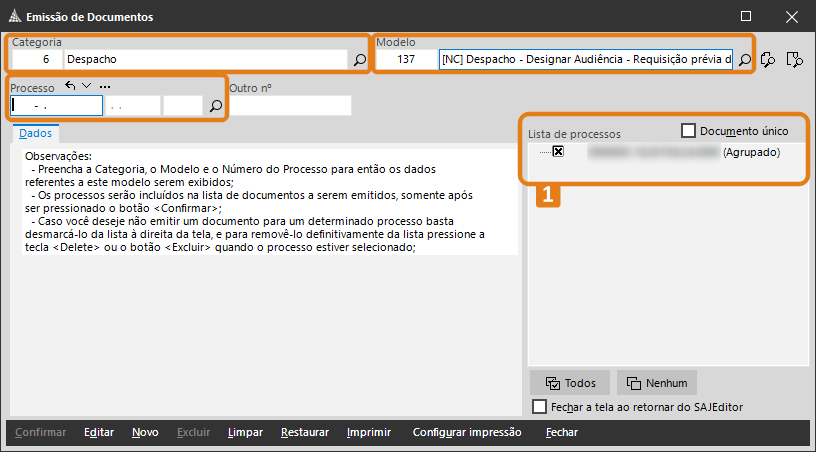This screenshot has height=452, width=816.
Task: Click the first document icon right of Modelo
Action: [x=769, y=60]
